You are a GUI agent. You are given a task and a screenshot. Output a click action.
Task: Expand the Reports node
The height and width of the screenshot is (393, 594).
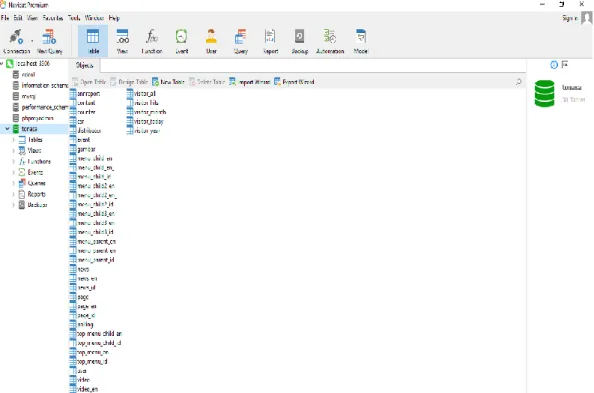click(x=14, y=194)
